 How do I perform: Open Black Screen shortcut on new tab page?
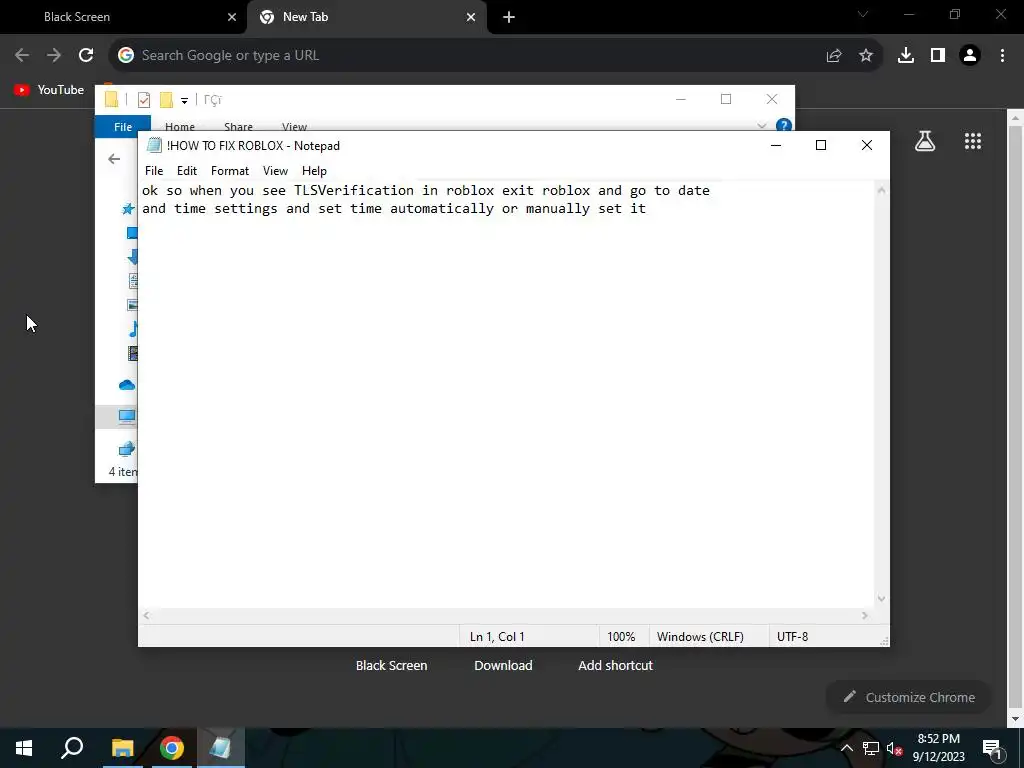click(x=391, y=665)
